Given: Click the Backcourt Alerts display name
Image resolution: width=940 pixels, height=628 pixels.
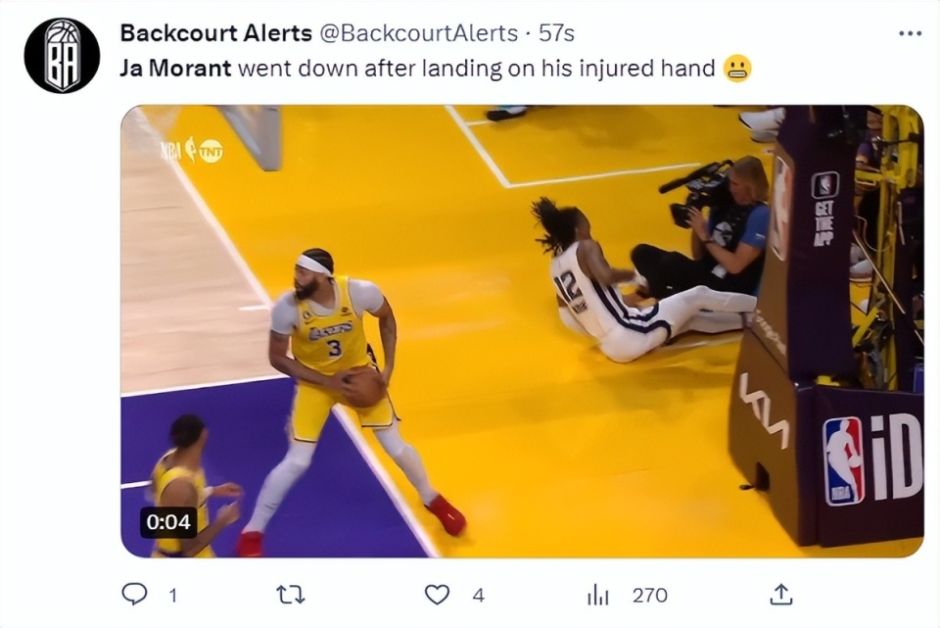Looking at the screenshot, I should [x=216, y=33].
